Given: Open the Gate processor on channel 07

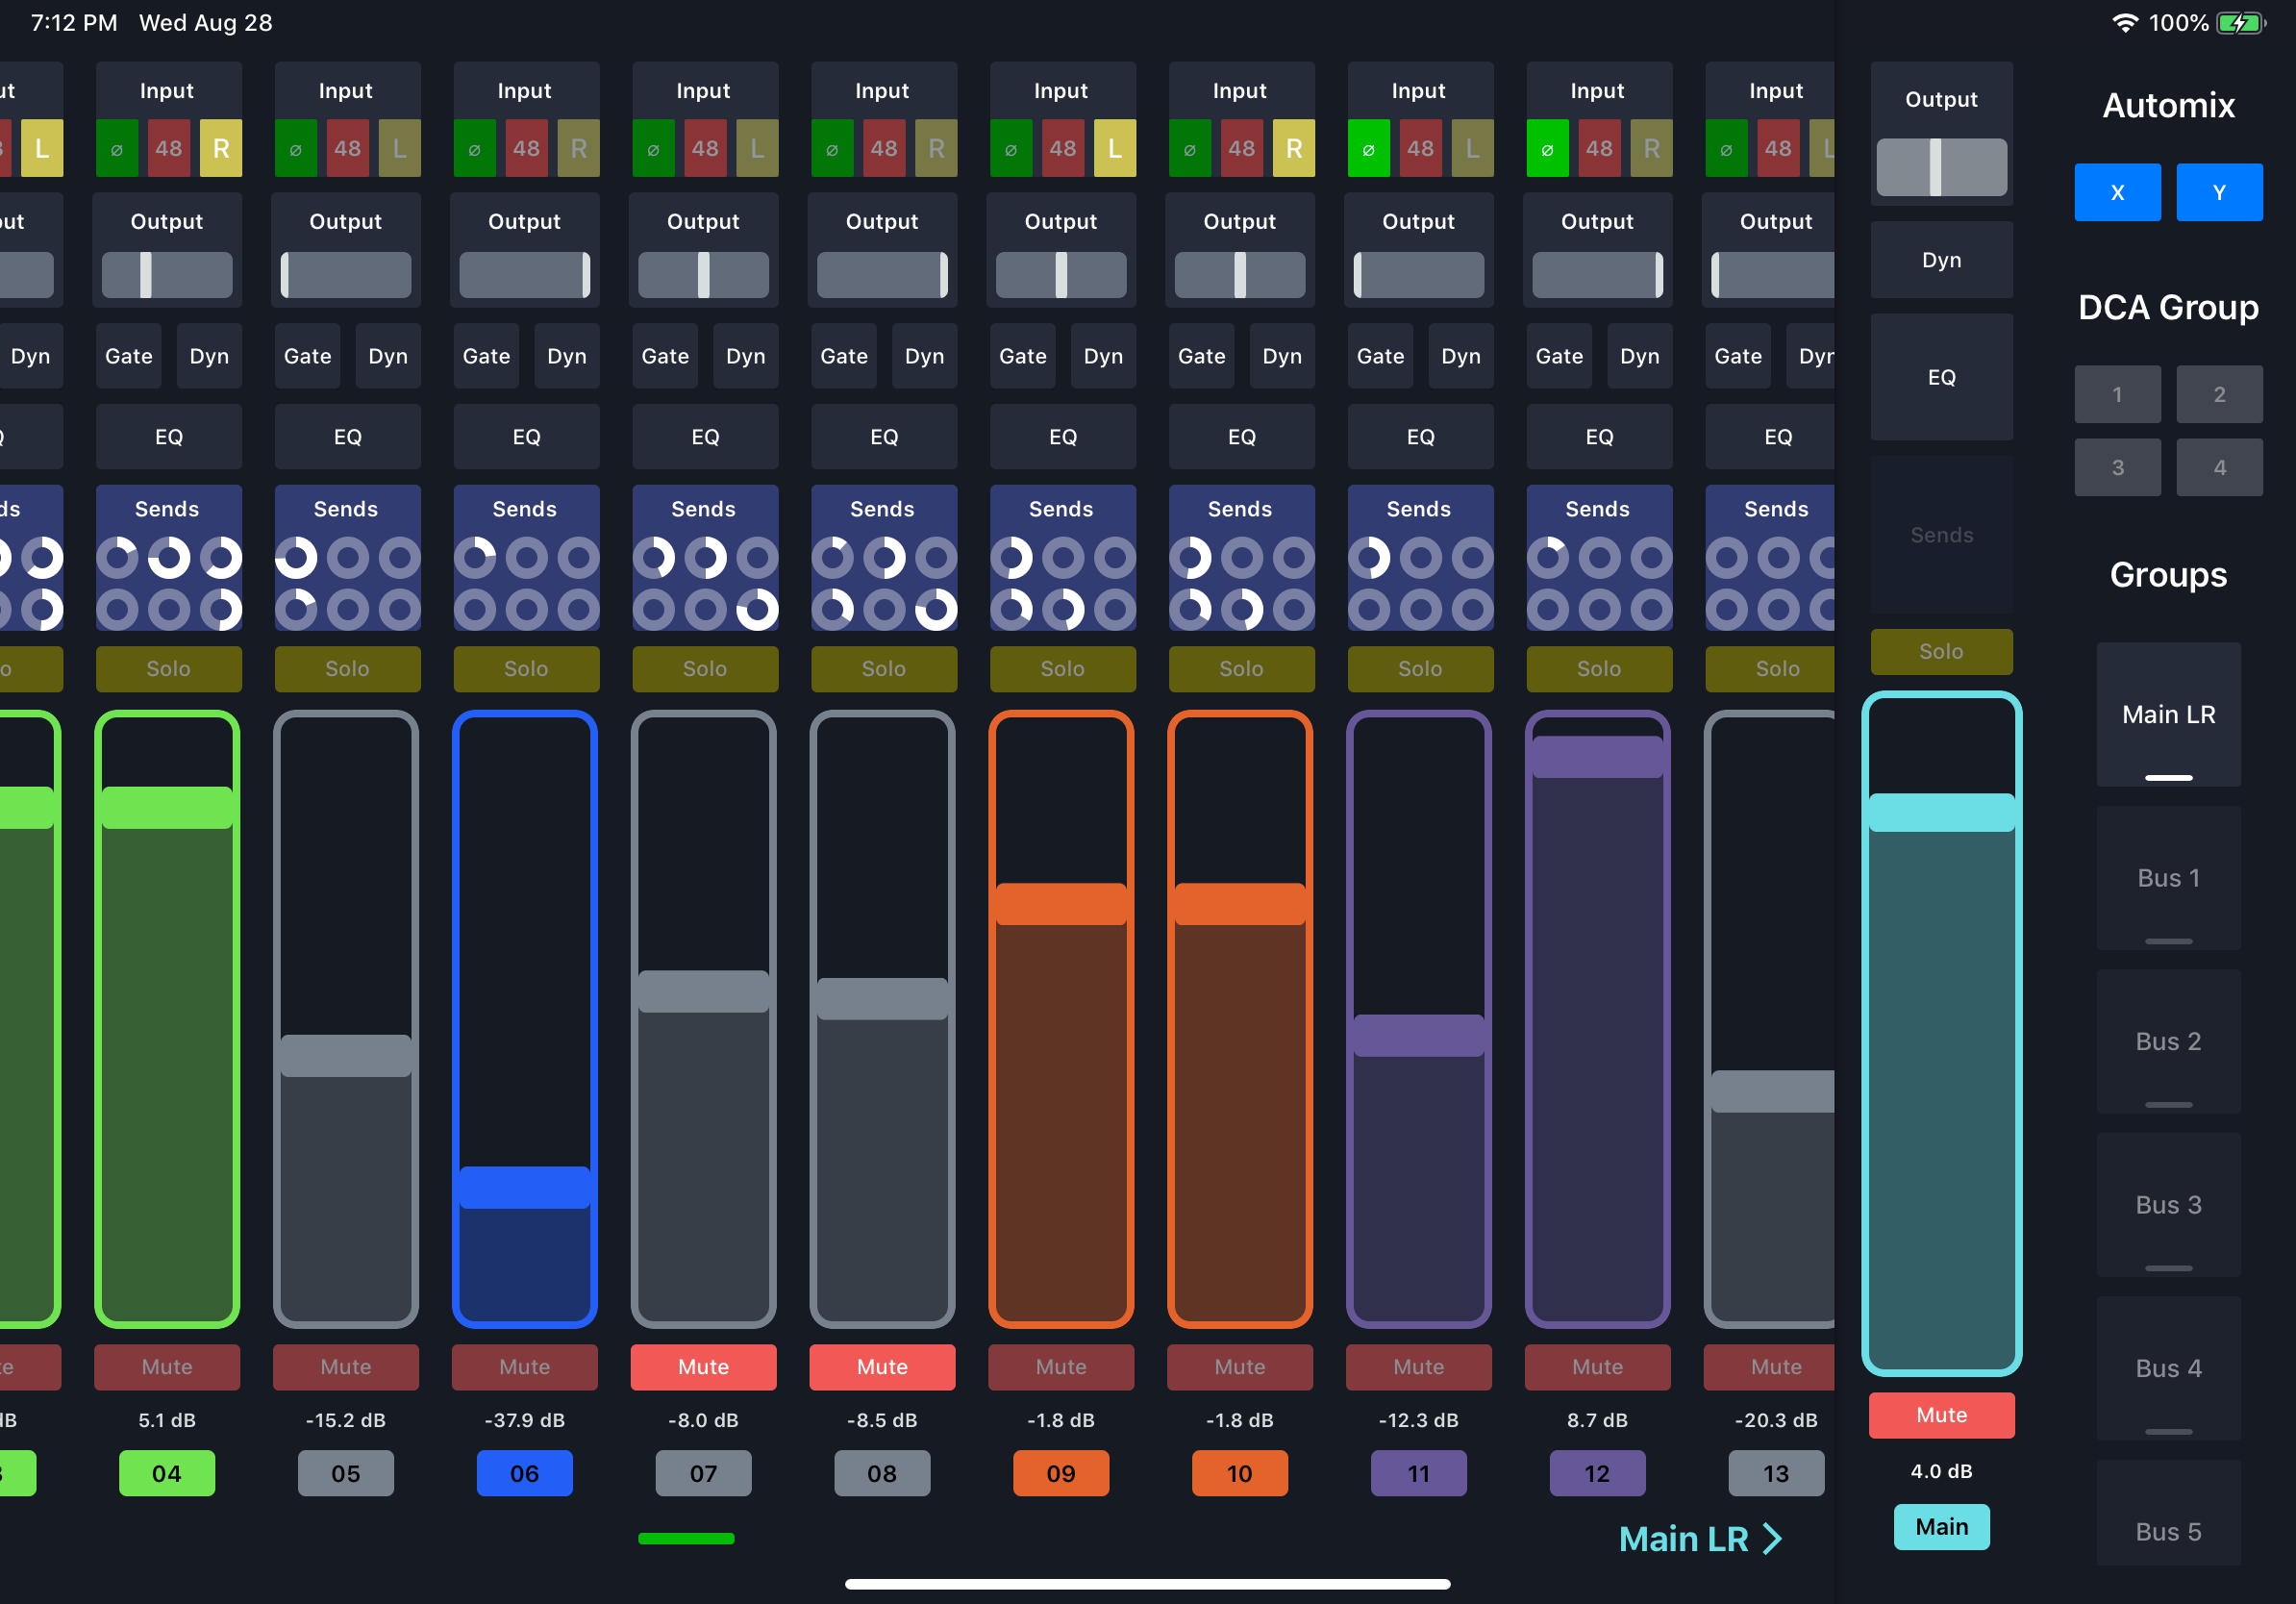Looking at the screenshot, I should (664, 356).
